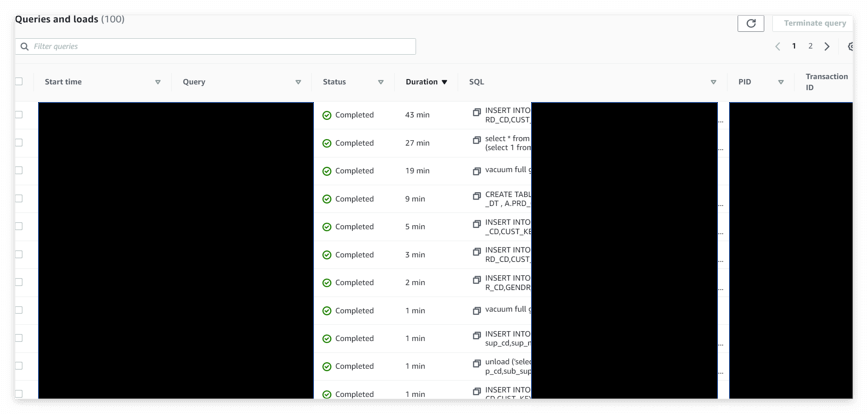Viewport: 868px width, 414px height.
Task: Open the Status column filter arrow
Action: click(x=381, y=82)
